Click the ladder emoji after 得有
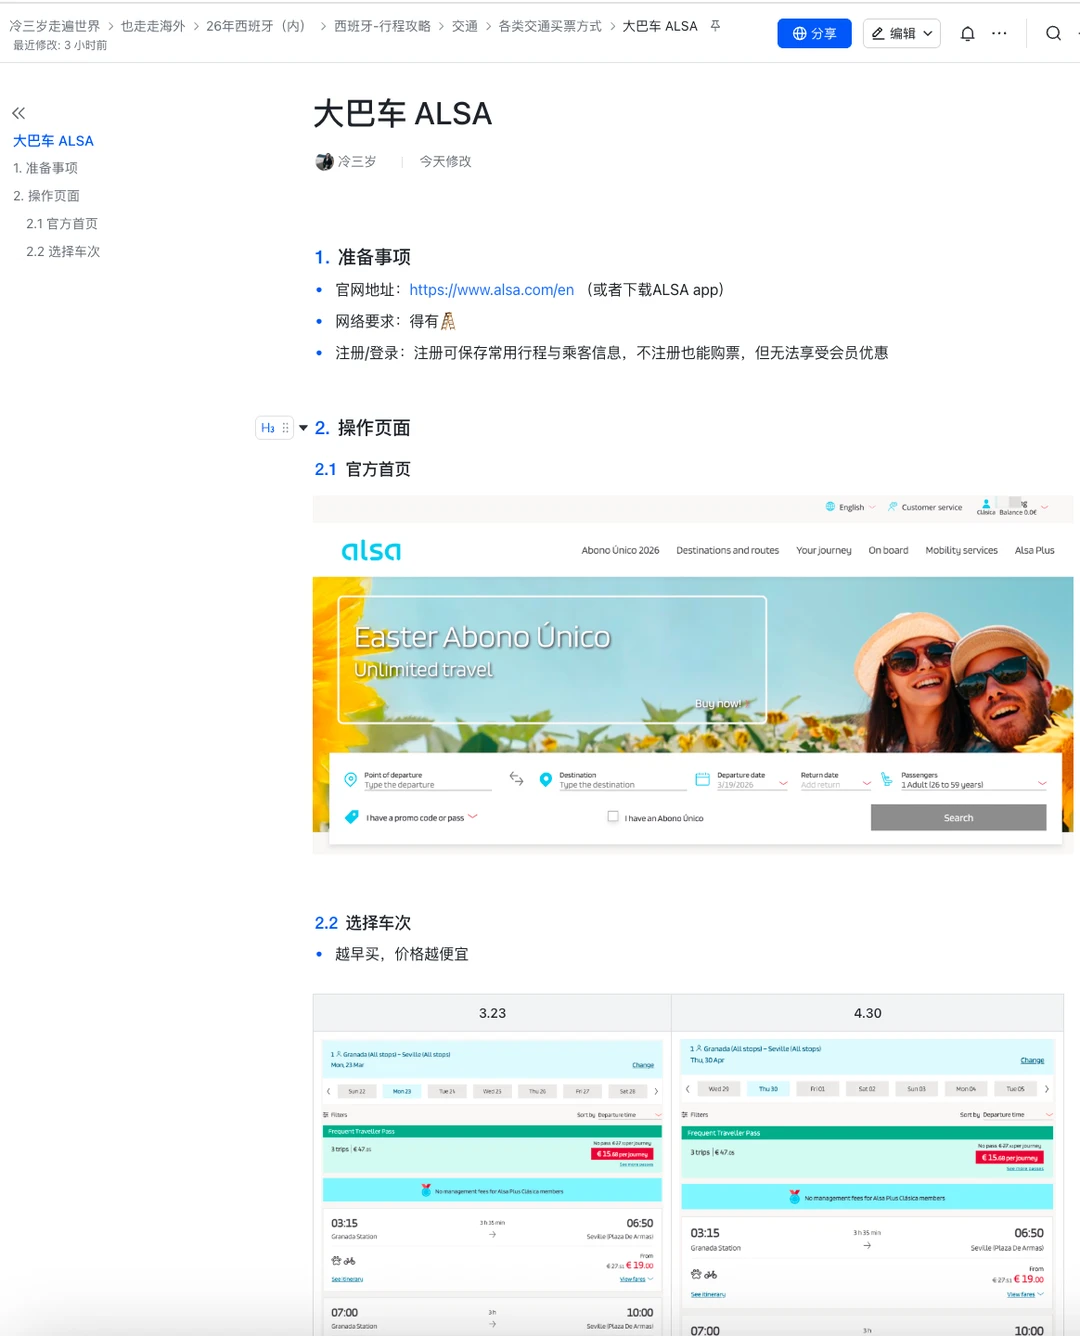This screenshot has width=1080, height=1336. (x=448, y=321)
